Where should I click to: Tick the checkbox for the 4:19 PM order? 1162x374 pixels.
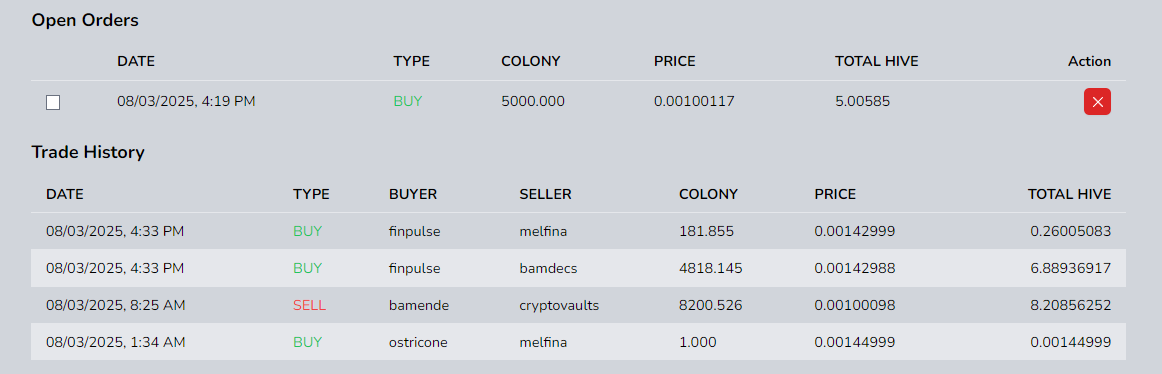pos(53,102)
